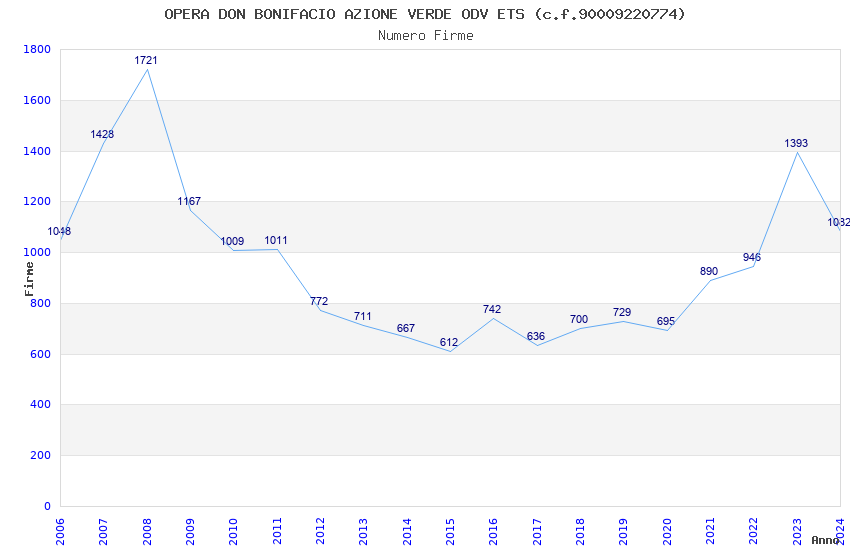Click the x-axis year 2023

coord(797,532)
